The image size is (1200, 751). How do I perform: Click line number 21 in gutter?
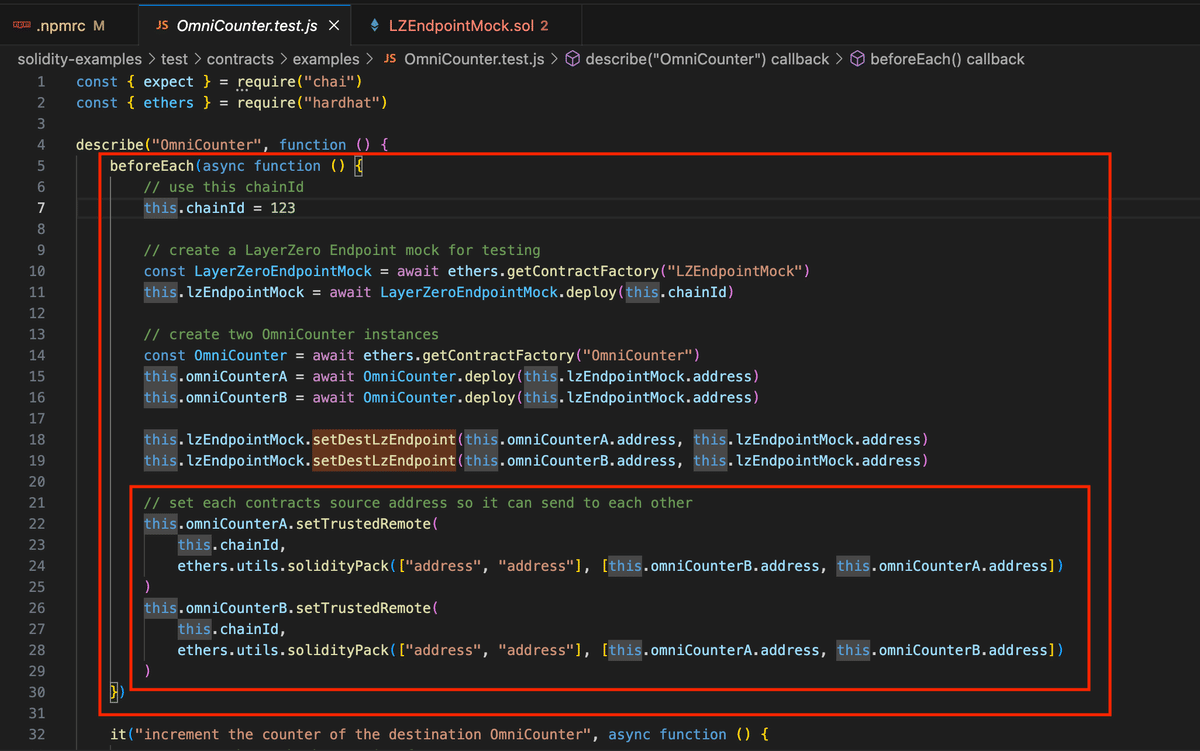[37, 502]
